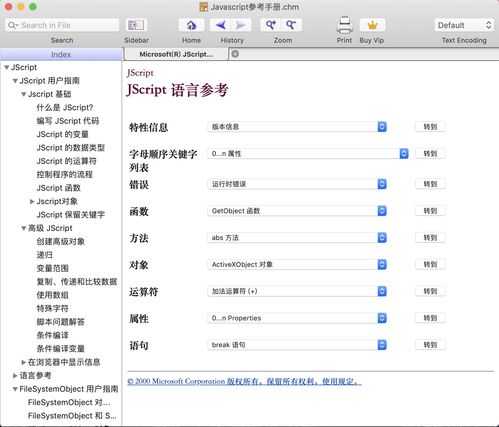The height and width of the screenshot is (427, 499).
Task: Open the GetObject 函数 dropdown
Action: [297, 211]
